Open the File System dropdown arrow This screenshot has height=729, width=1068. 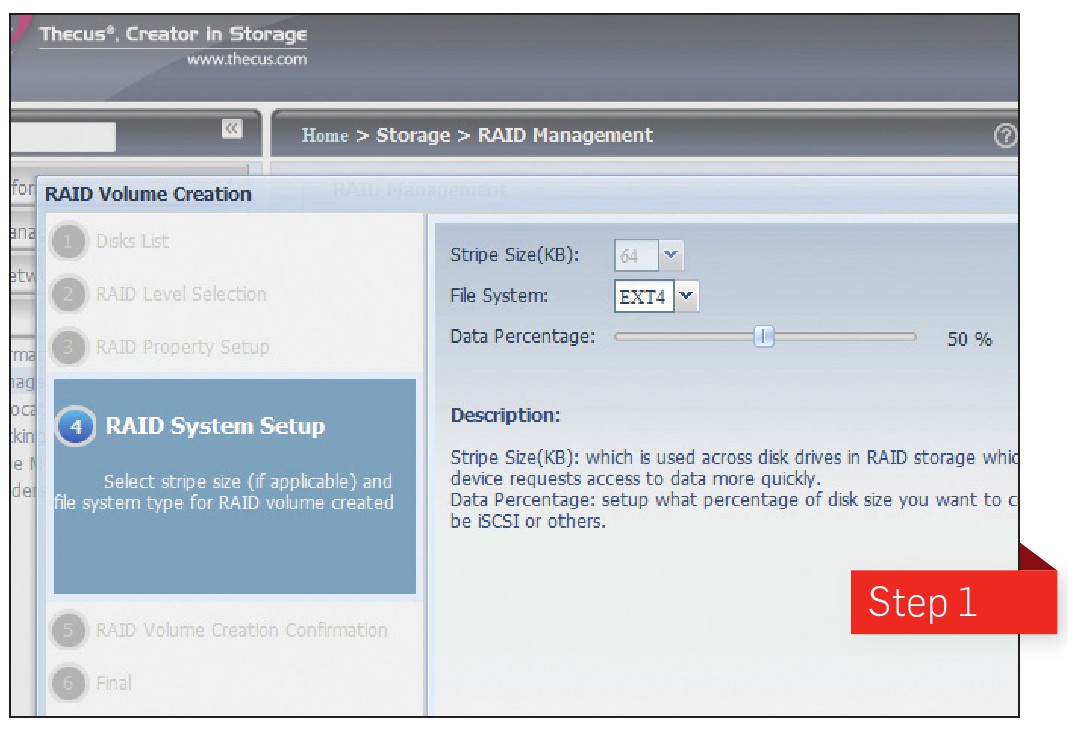(x=687, y=296)
